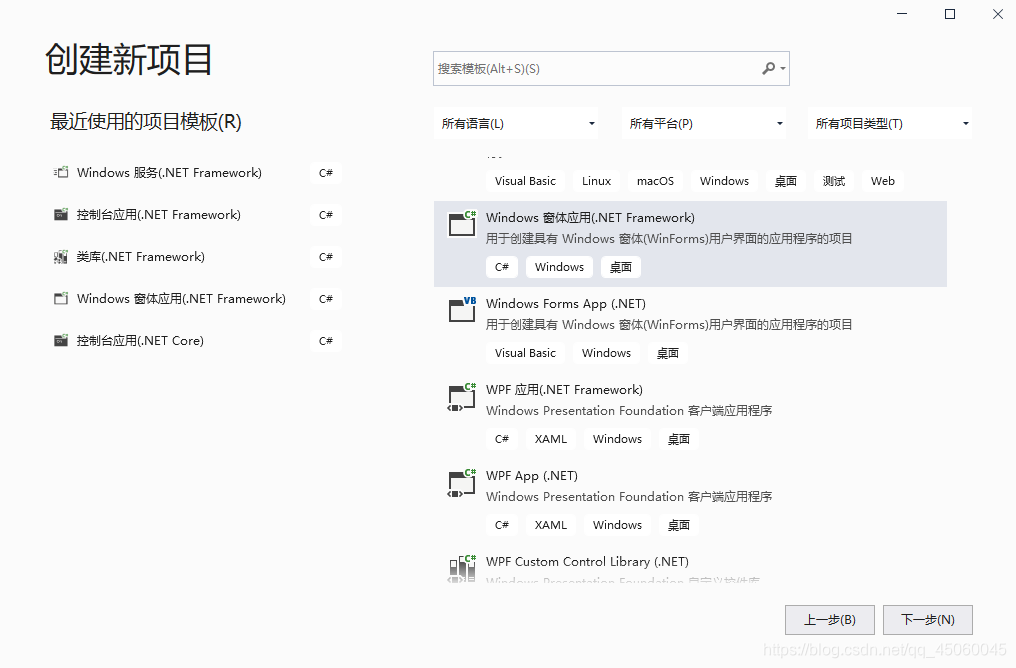Click the C# tag beside Windows 服务
Screen dimensions: 1016x668
click(326, 173)
